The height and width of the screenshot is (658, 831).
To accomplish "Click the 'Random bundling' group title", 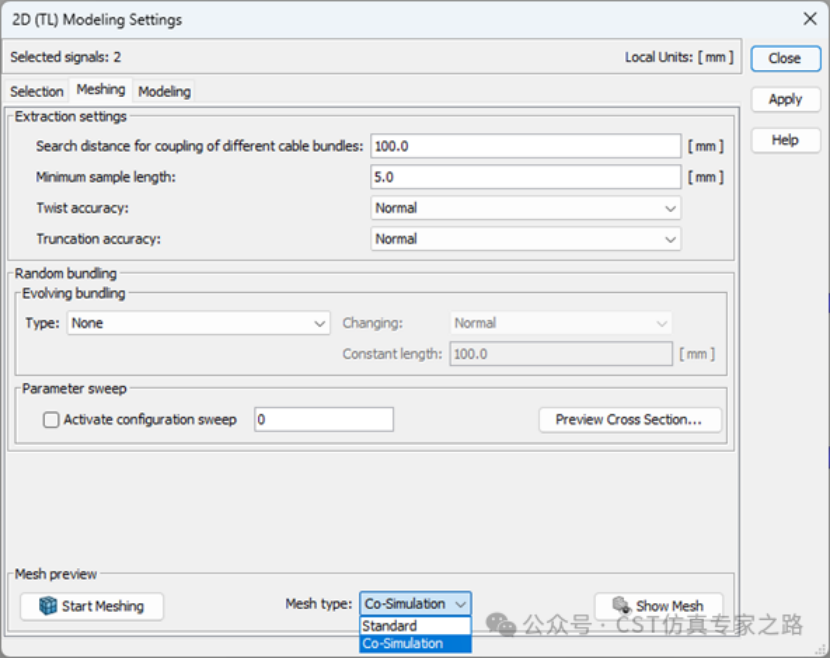I will [65, 273].
